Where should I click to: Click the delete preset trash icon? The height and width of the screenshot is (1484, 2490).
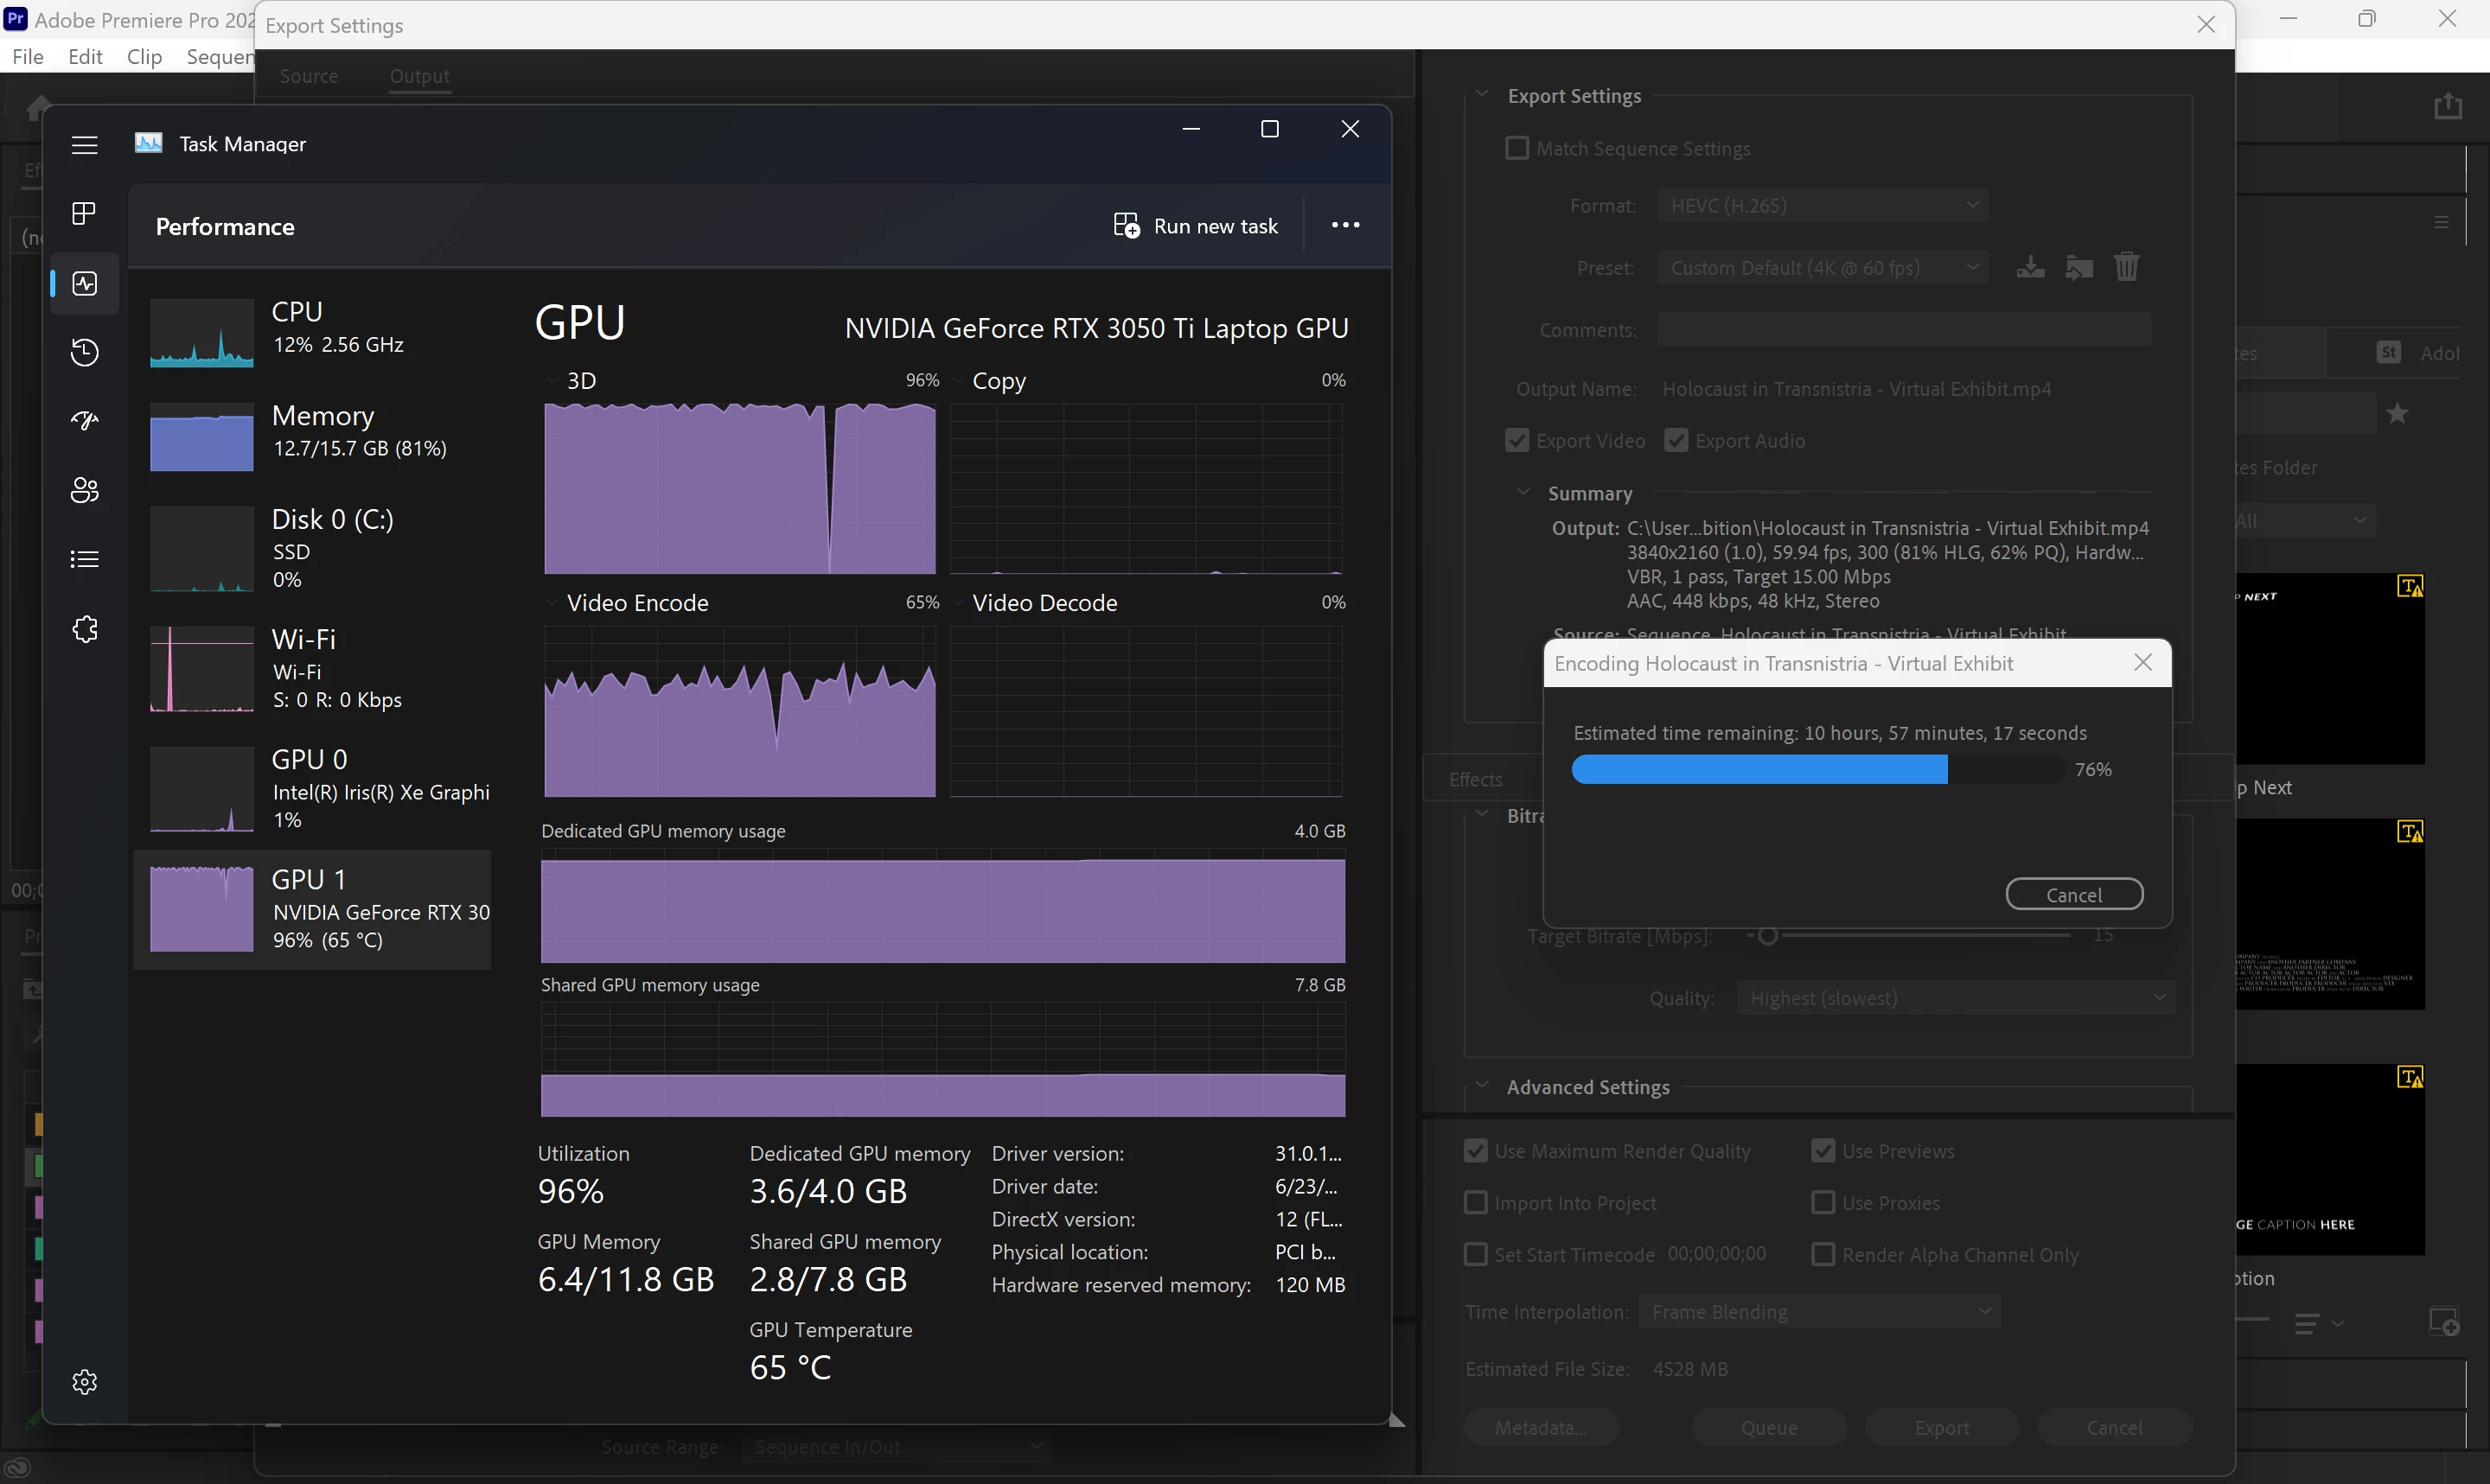pyautogui.click(x=2126, y=267)
